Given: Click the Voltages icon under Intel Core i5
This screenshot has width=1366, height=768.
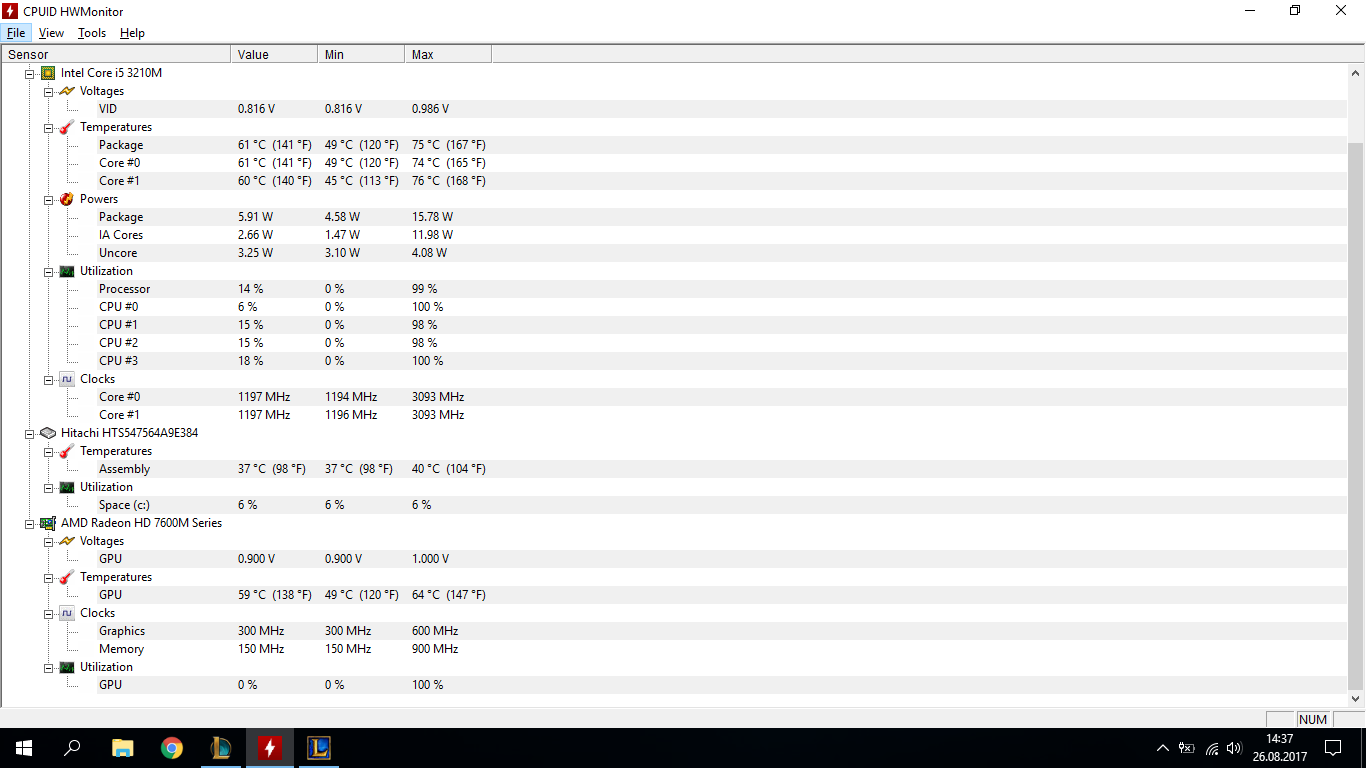Looking at the screenshot, I should click(67, 91).
